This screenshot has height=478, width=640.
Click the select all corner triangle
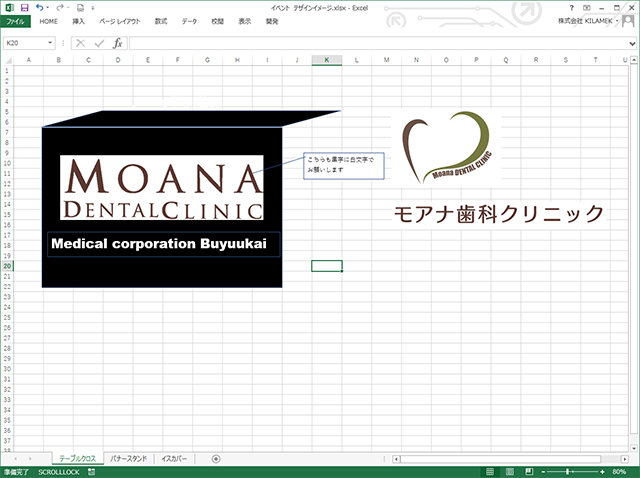pyautogui.click(x=7, y=60)
